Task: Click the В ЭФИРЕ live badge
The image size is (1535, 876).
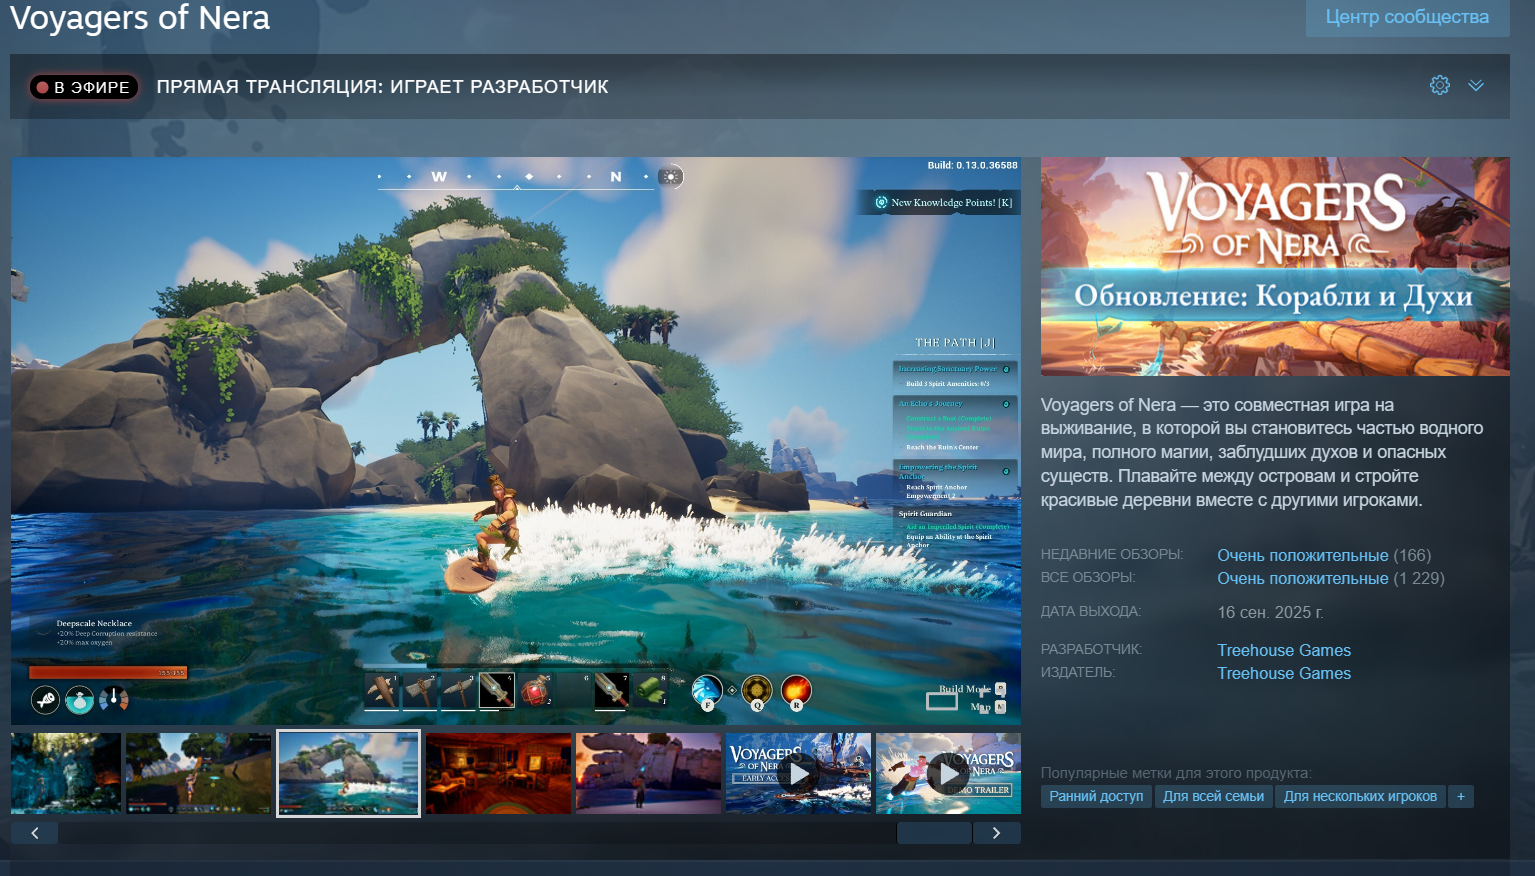Action: 83,87
